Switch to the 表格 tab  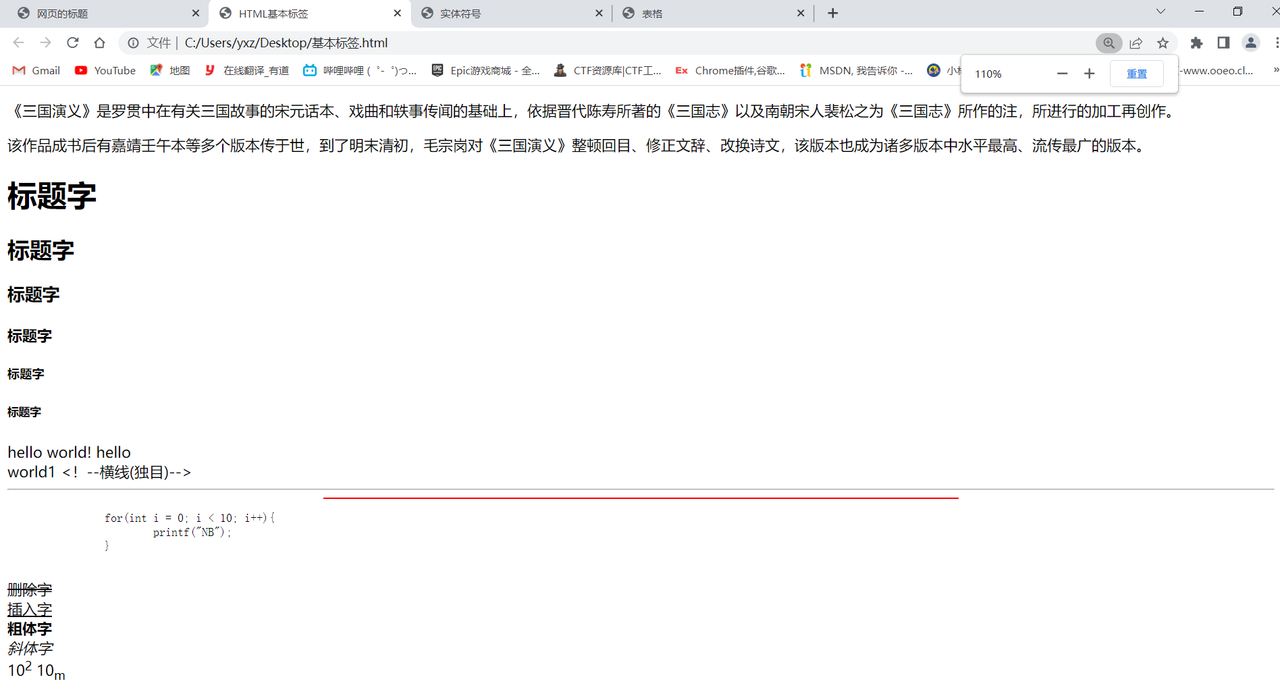[x=712, y=14]
